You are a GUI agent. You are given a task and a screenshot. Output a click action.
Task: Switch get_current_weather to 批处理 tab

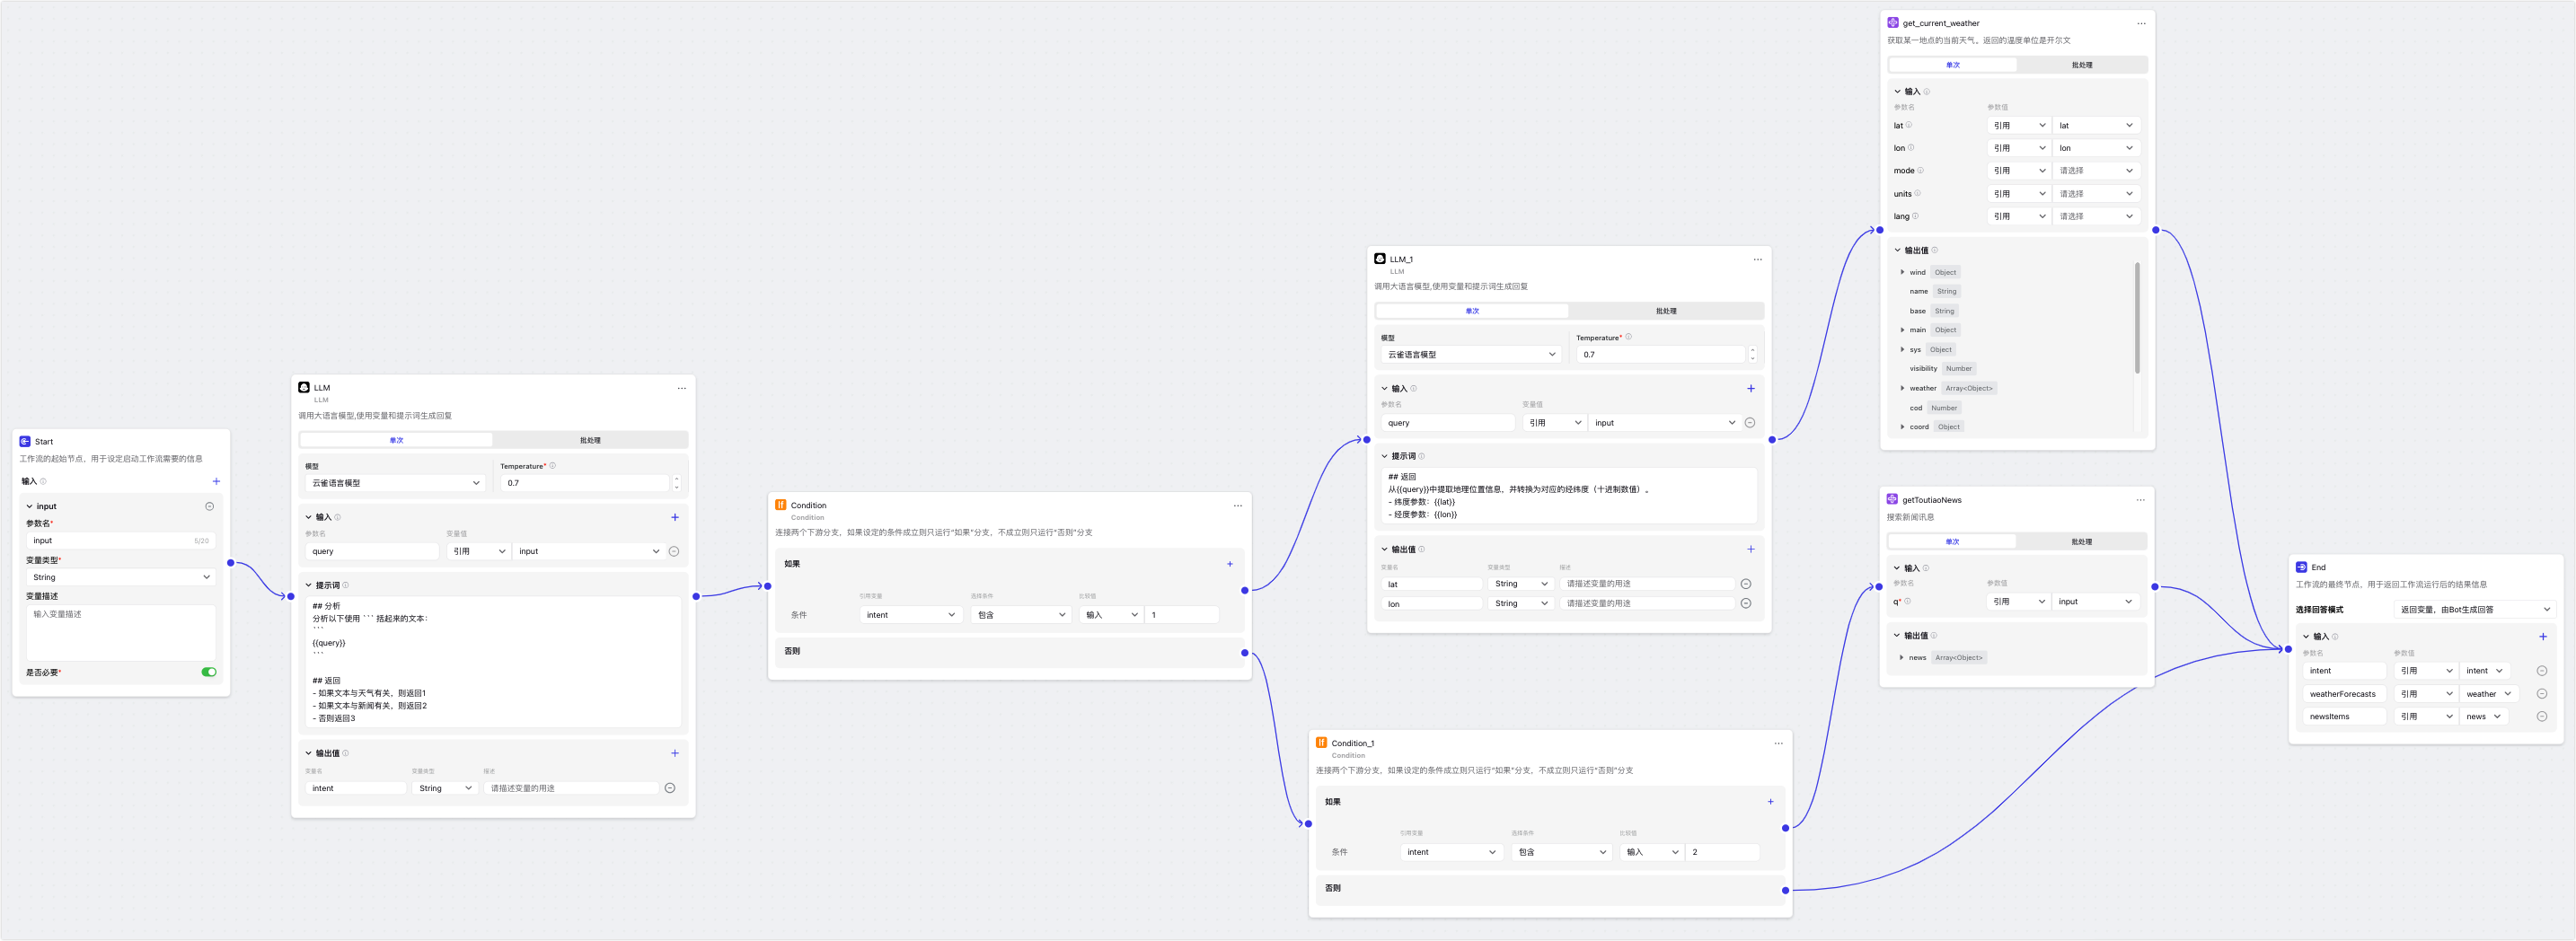pos(2081,65)
